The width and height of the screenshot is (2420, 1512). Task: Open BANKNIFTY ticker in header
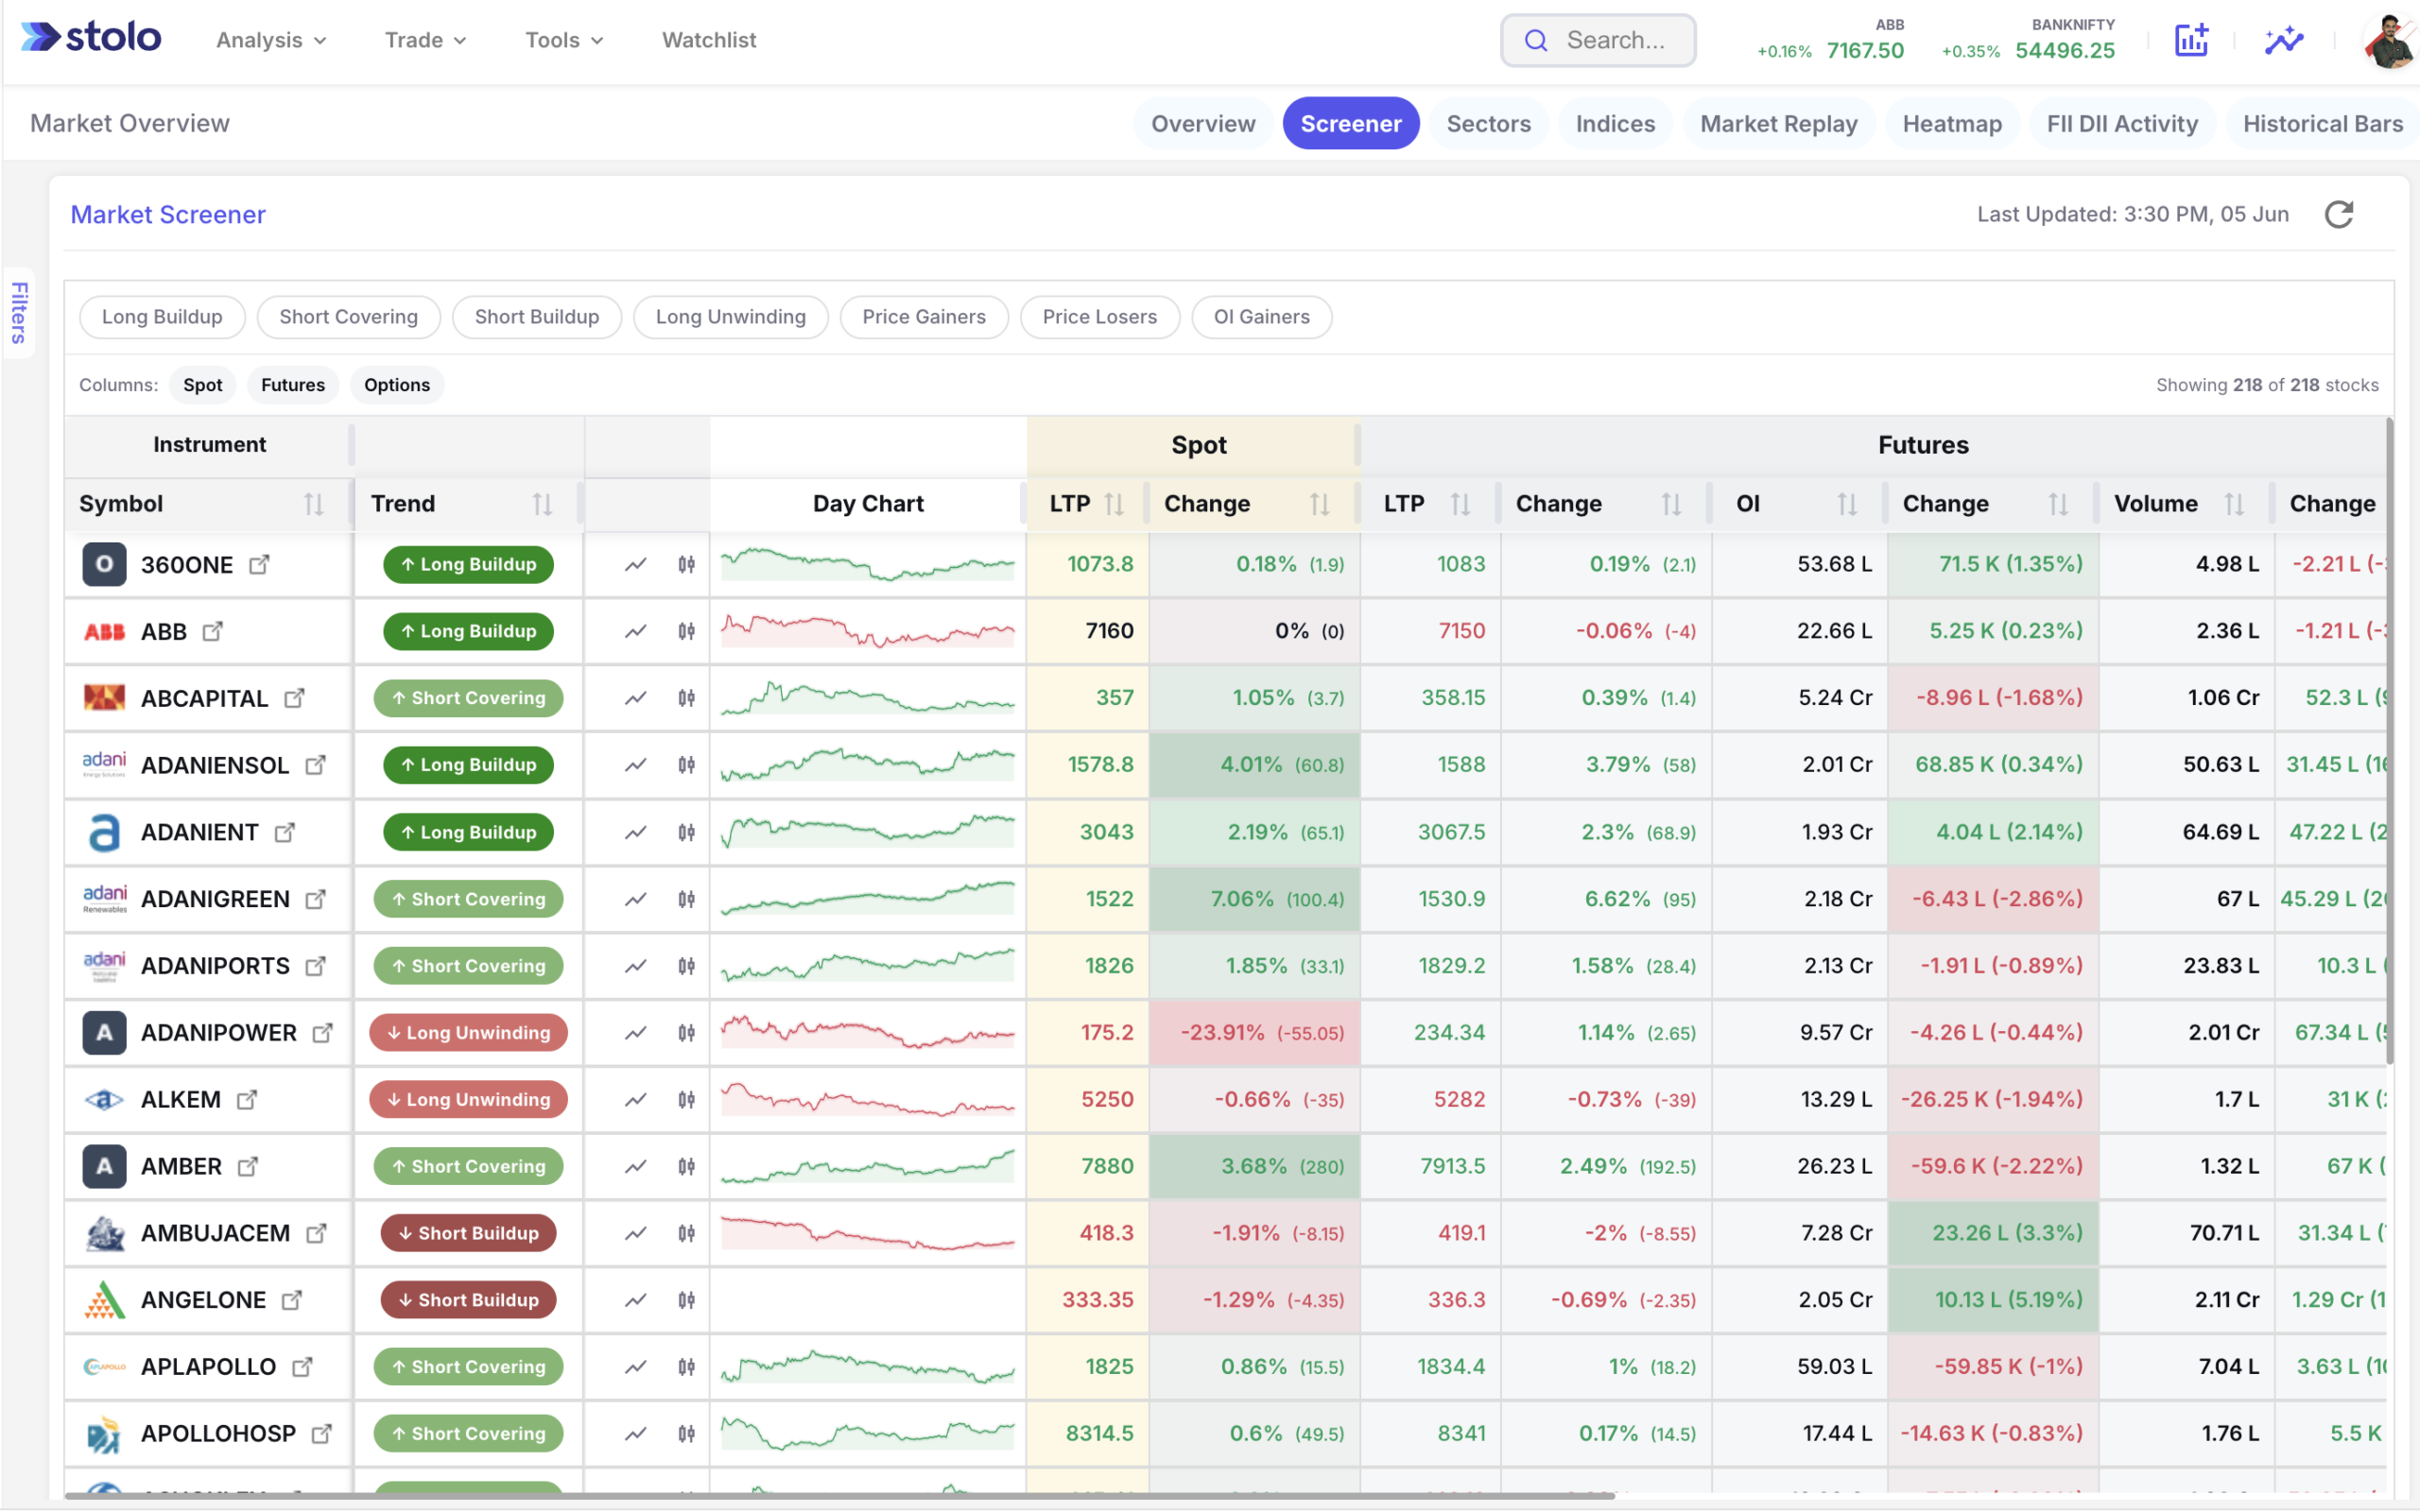coord(2029,40)
